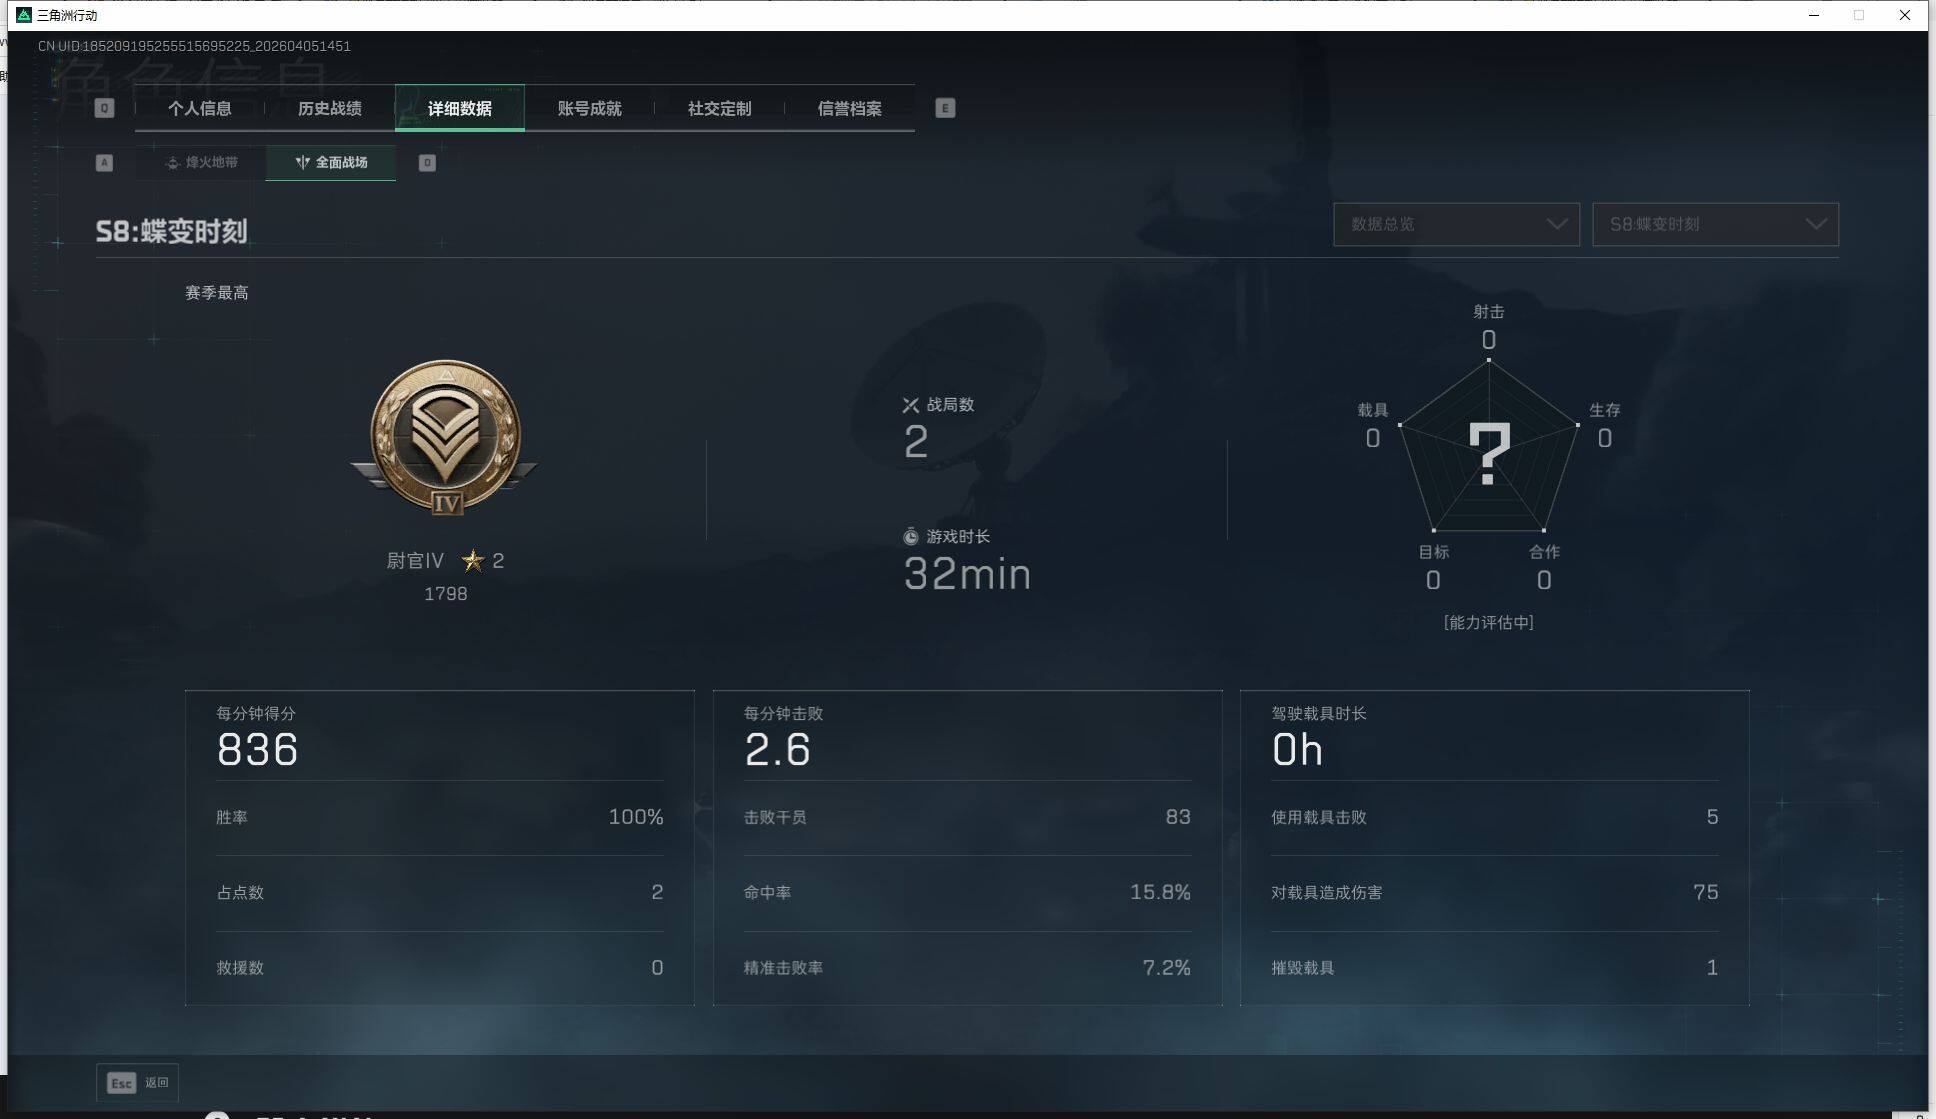Screen dimensions: 1936x1119
Task: Click the 三角洲行动 title bar app icon
Action: (x=24, y=15)
